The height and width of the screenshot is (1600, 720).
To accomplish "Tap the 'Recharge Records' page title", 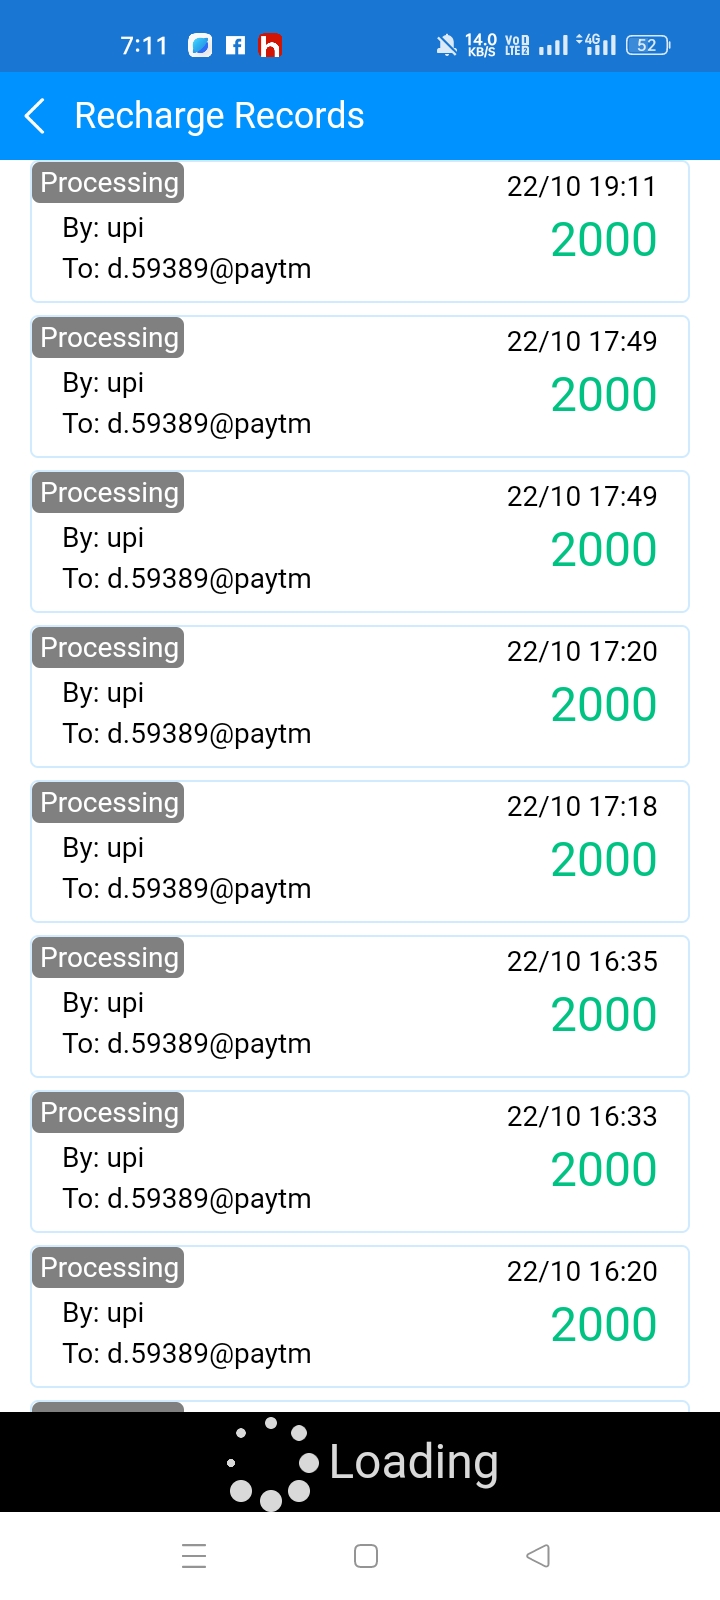I will pyautogui.click(x=219, y=116).
